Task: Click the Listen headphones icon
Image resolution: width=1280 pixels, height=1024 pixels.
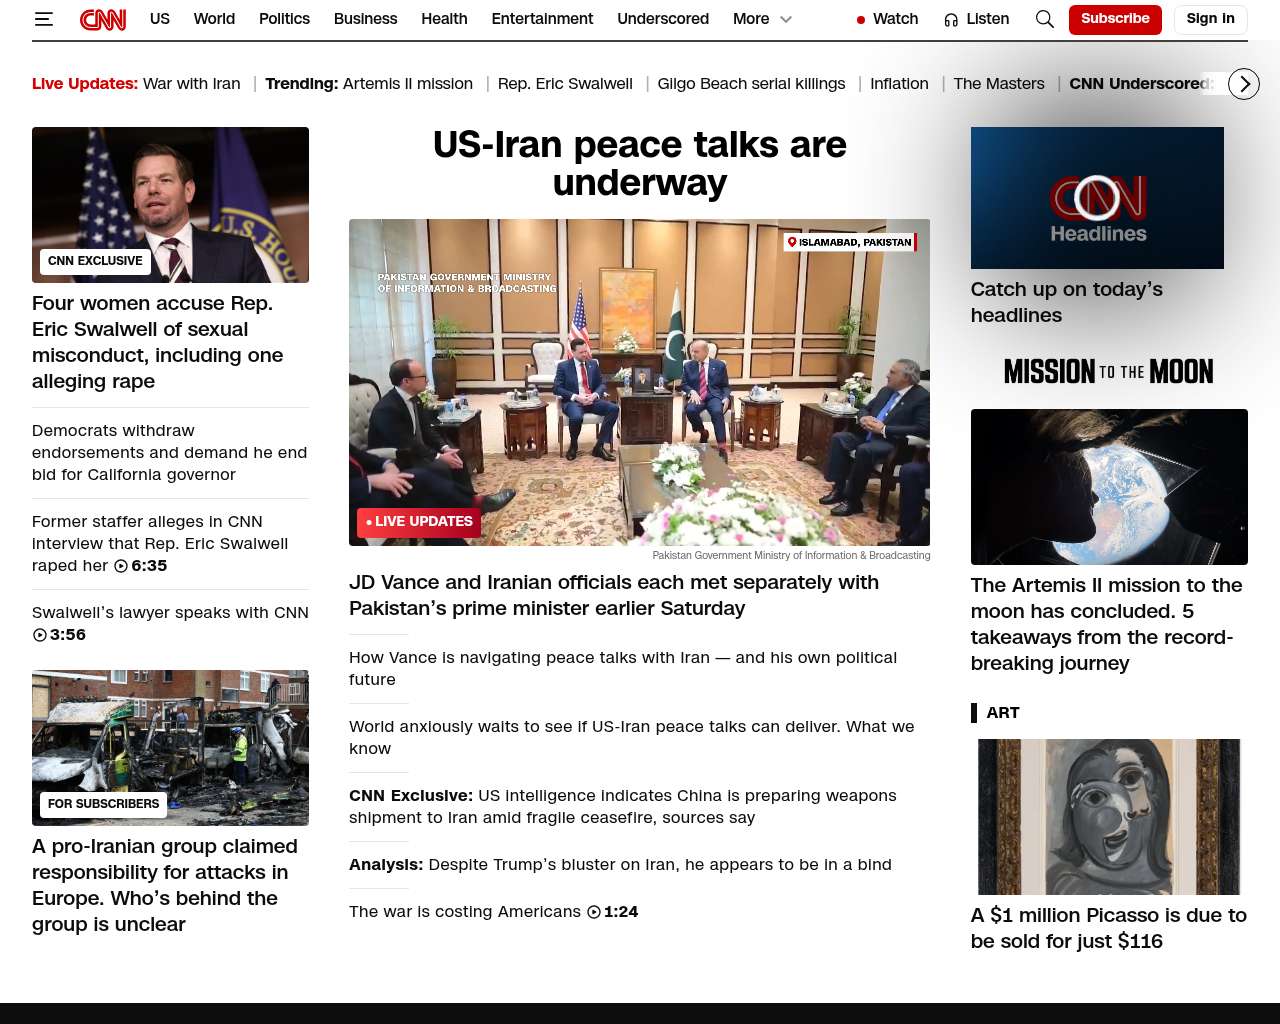Action: point(951,20)
